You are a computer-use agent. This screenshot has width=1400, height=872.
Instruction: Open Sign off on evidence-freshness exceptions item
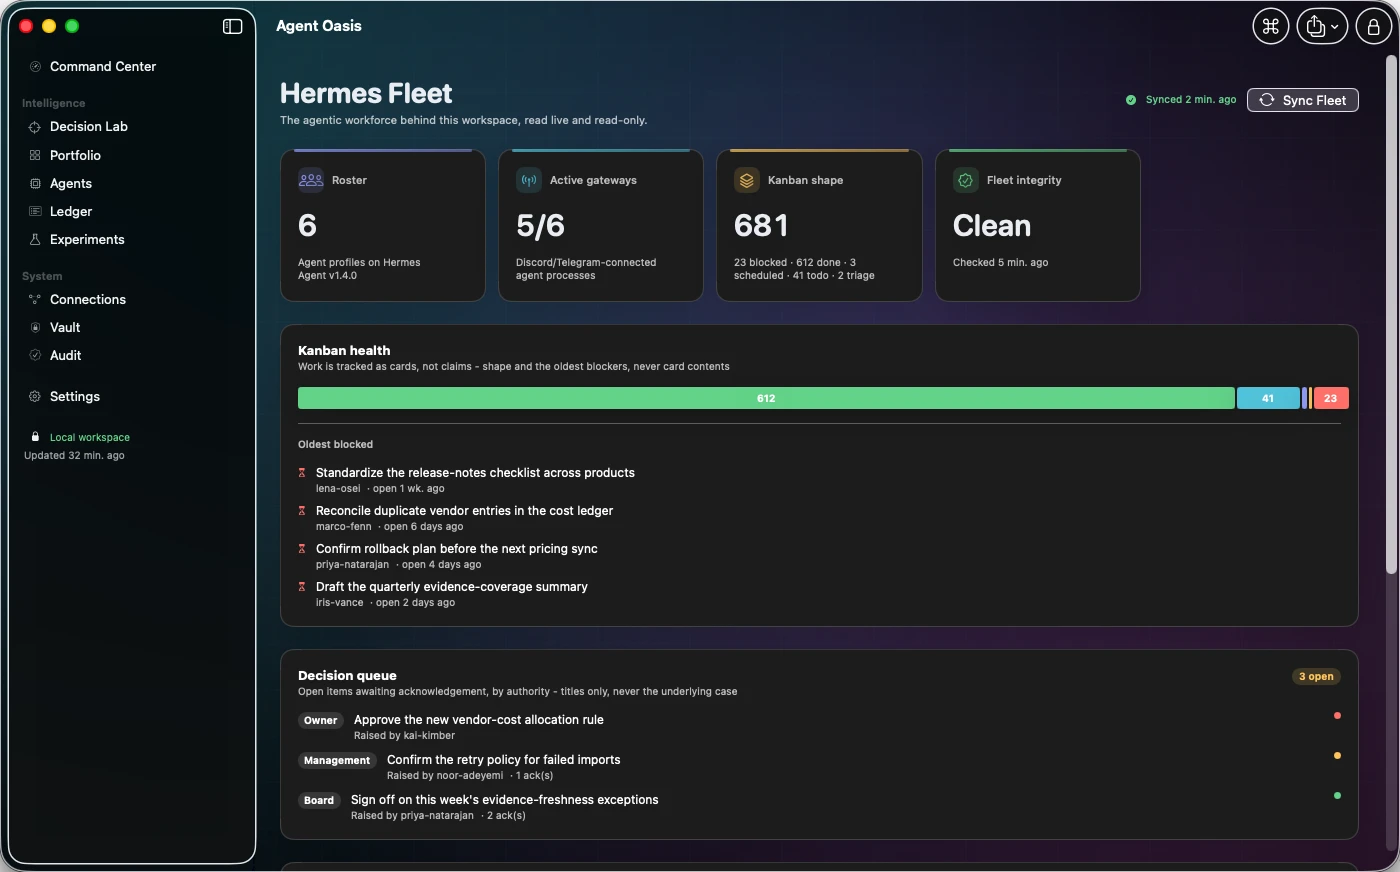pyautogui.click(x=505, y=800)
